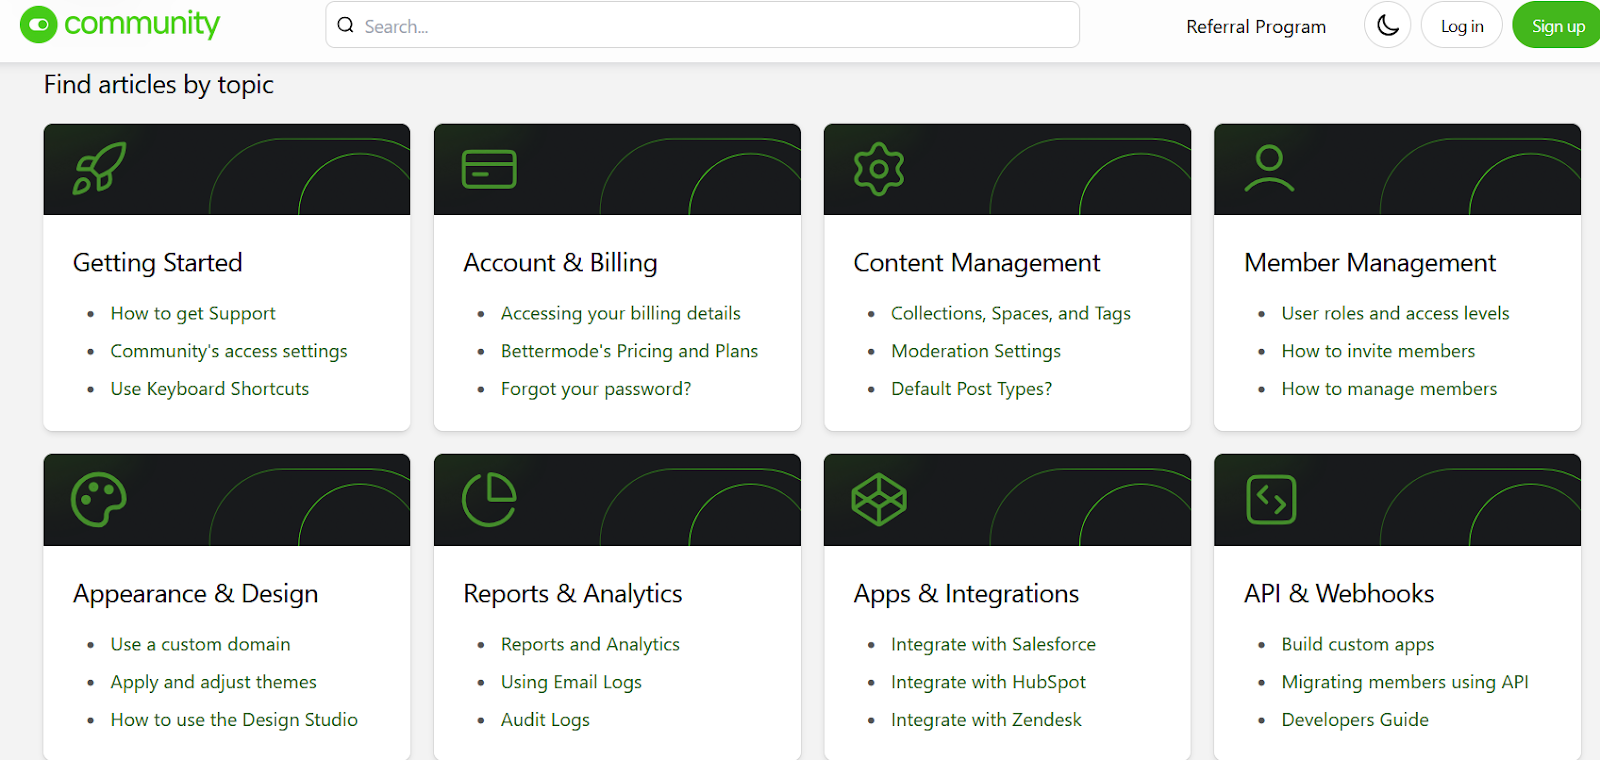Open the Appearance & Design topic heading
1600x760 pixels.
(x=196, y=594)
